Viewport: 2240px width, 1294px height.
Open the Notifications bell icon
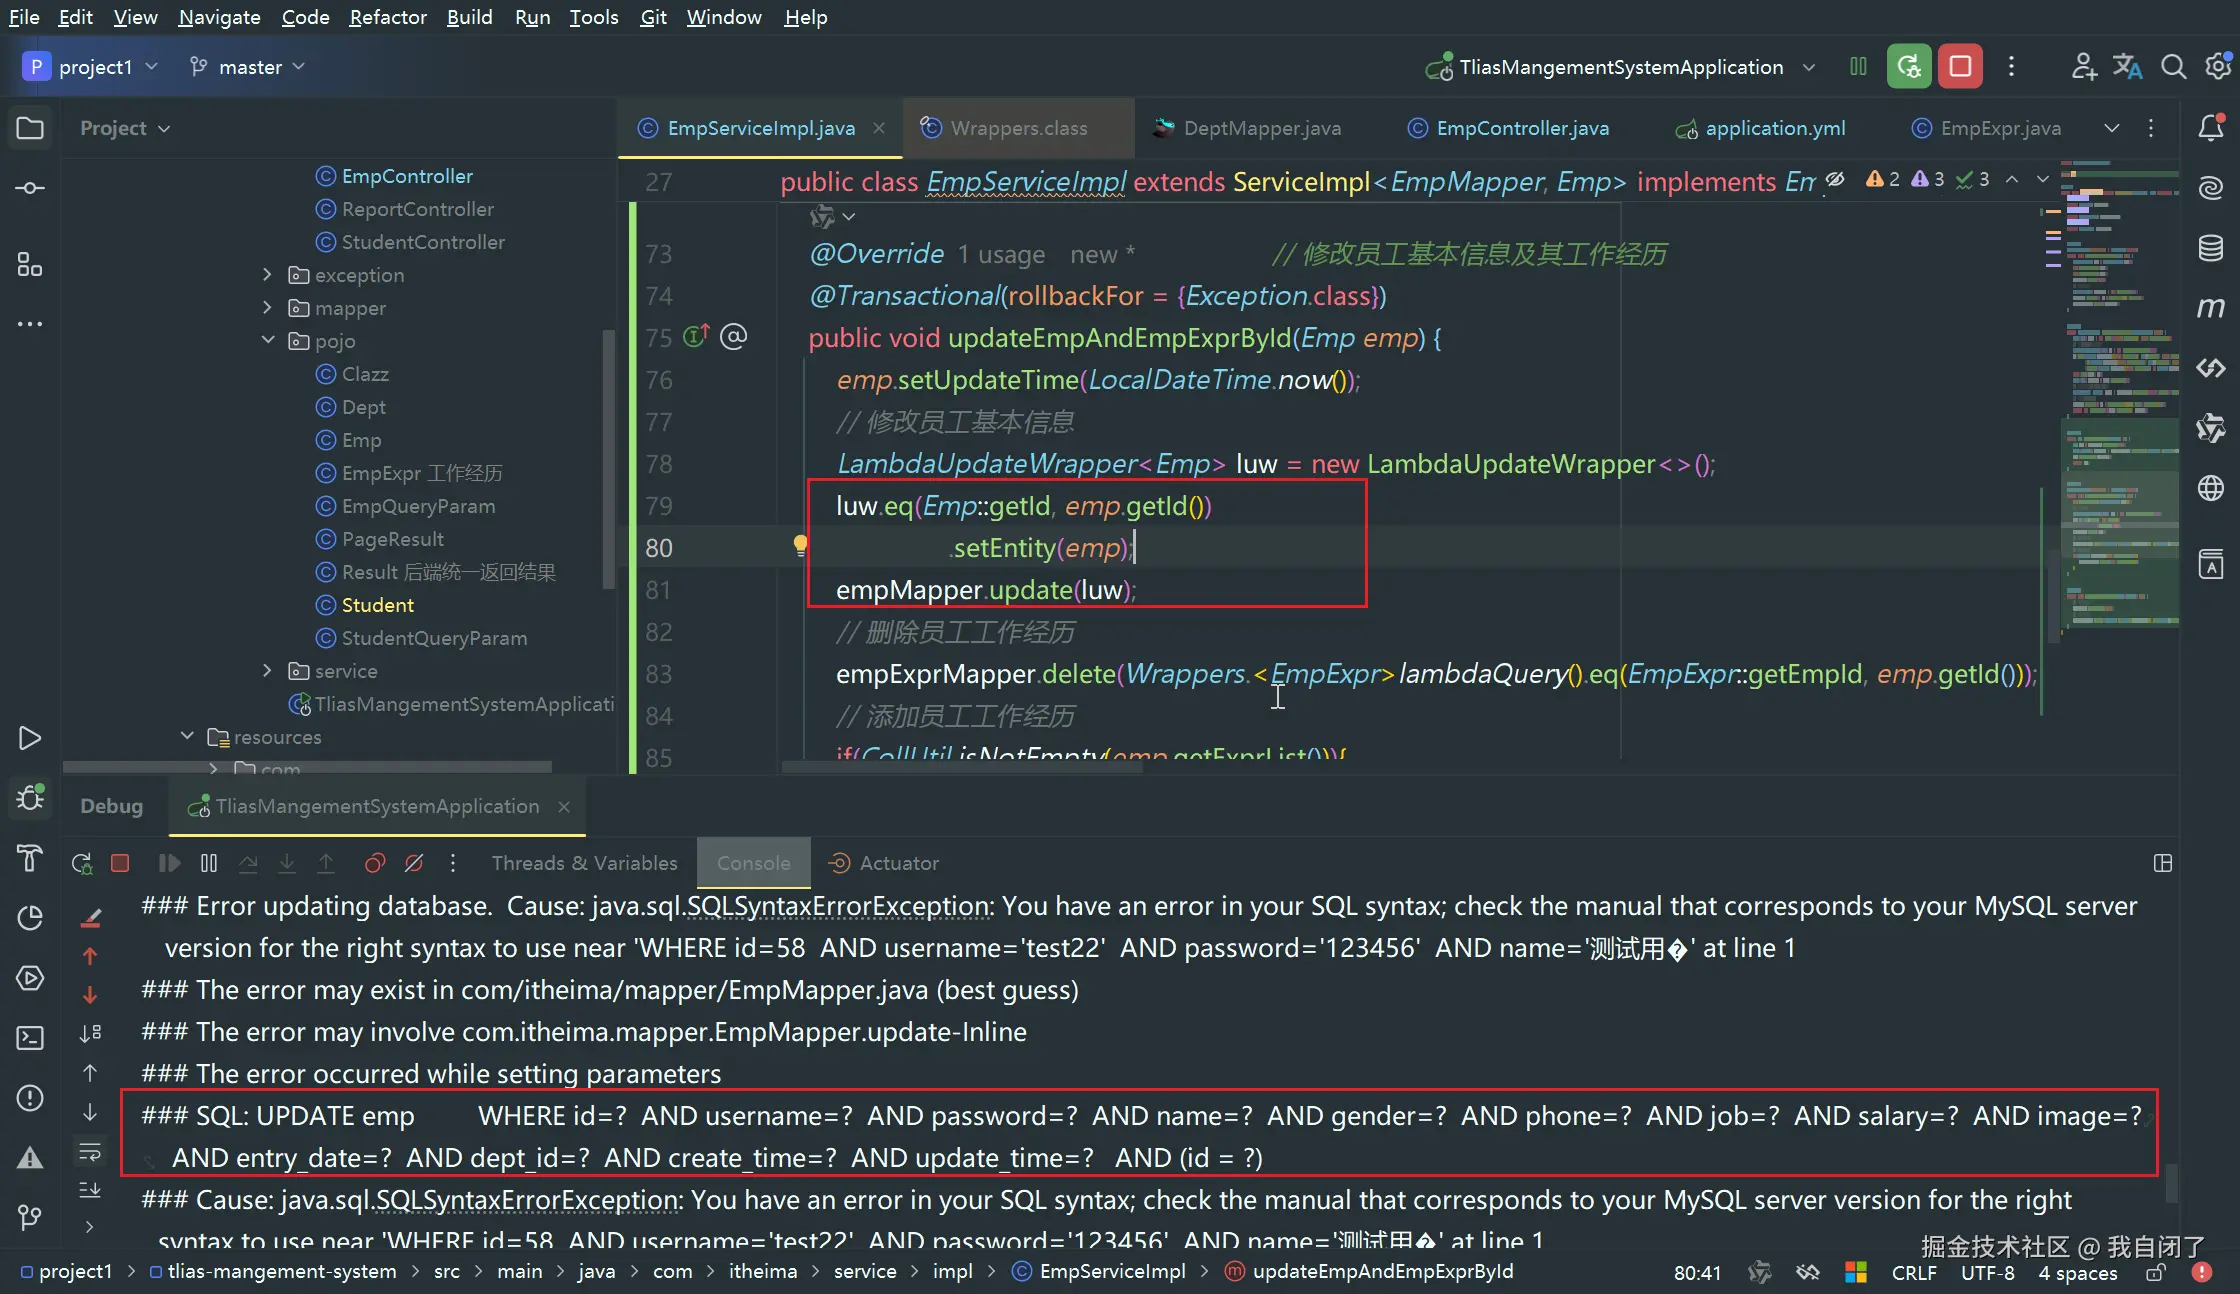click(2211, 128)
